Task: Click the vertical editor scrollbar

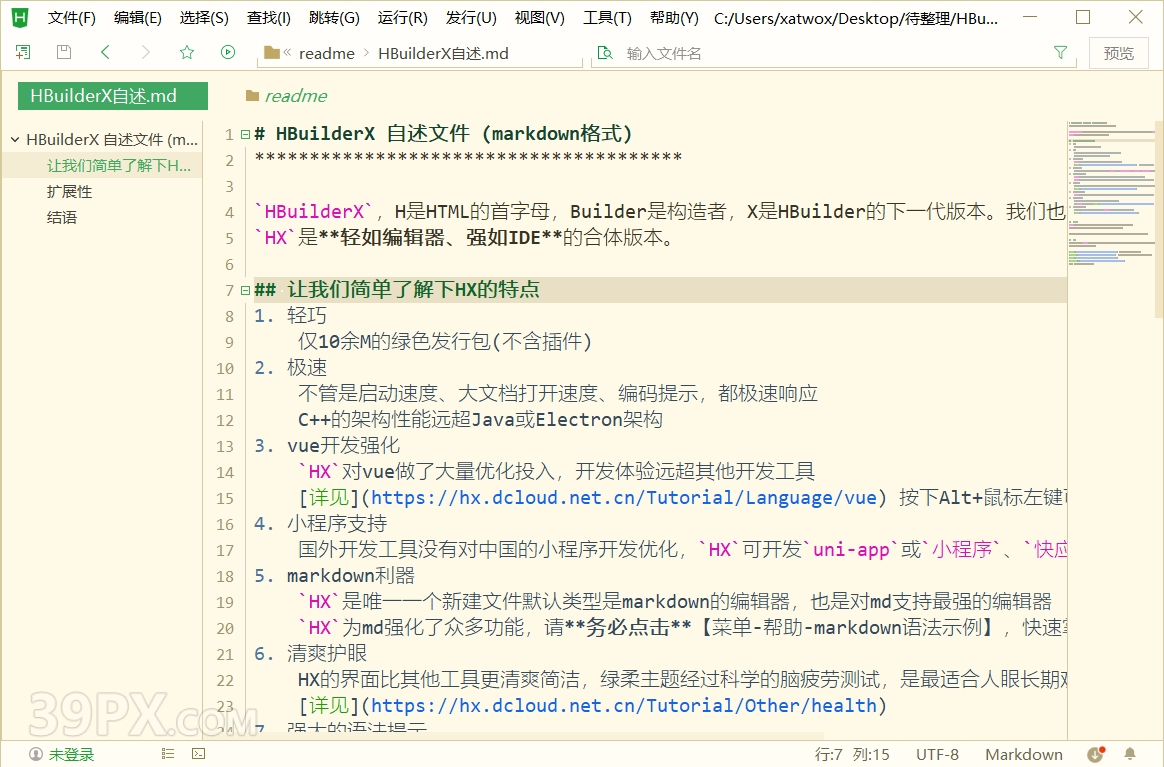Action: (1159, 219)
